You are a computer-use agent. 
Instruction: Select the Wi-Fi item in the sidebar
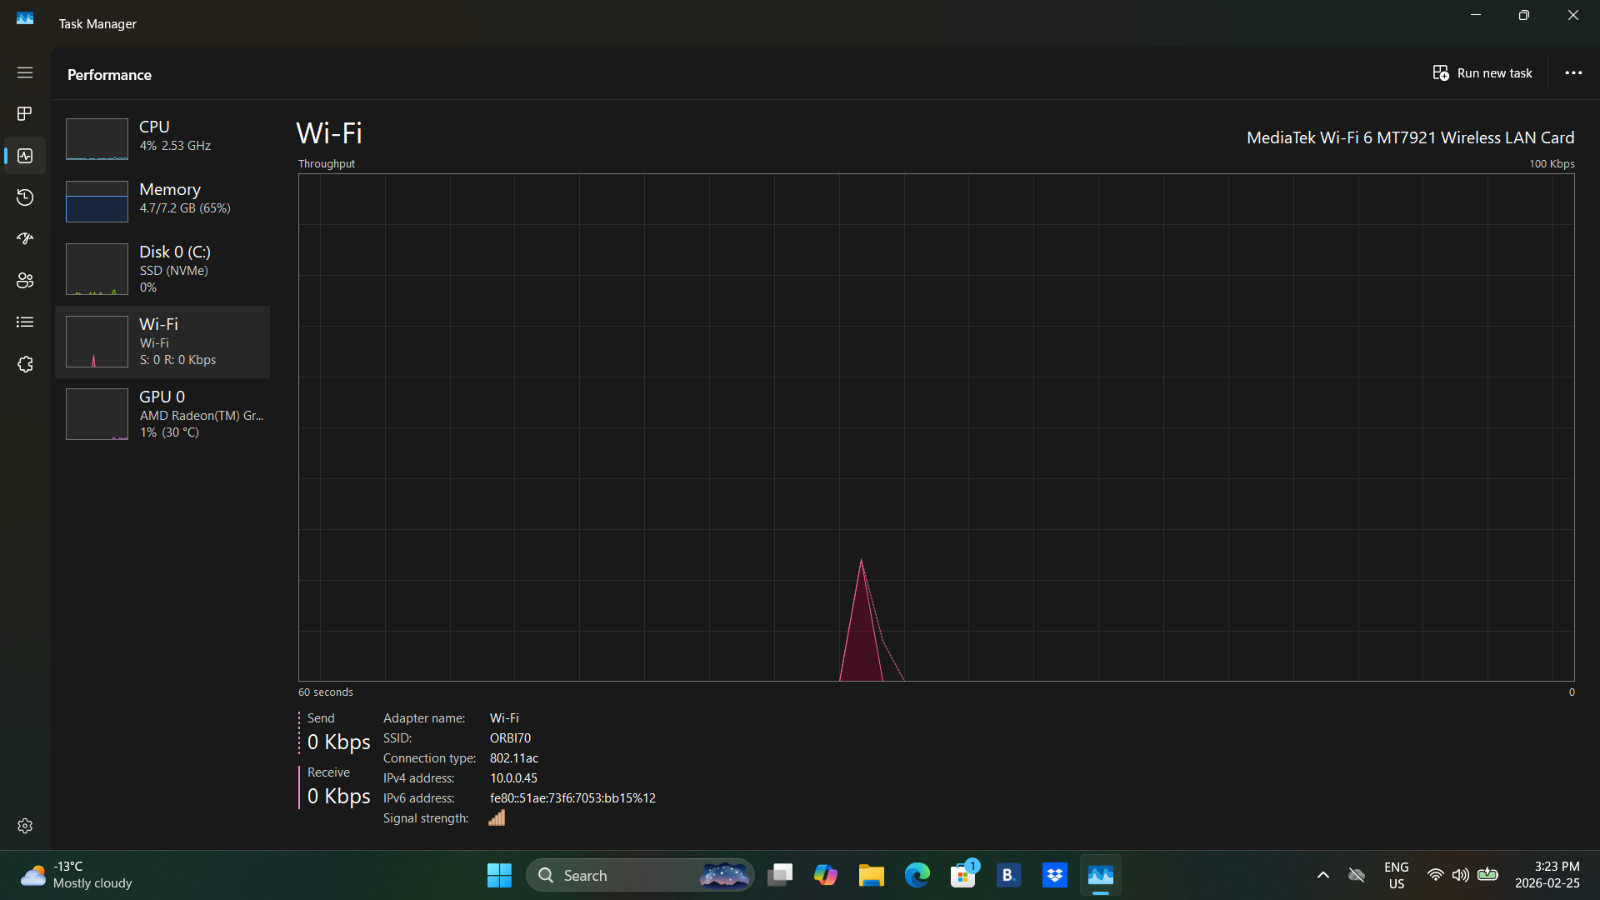pyautogui.click(x=162, y=342)
